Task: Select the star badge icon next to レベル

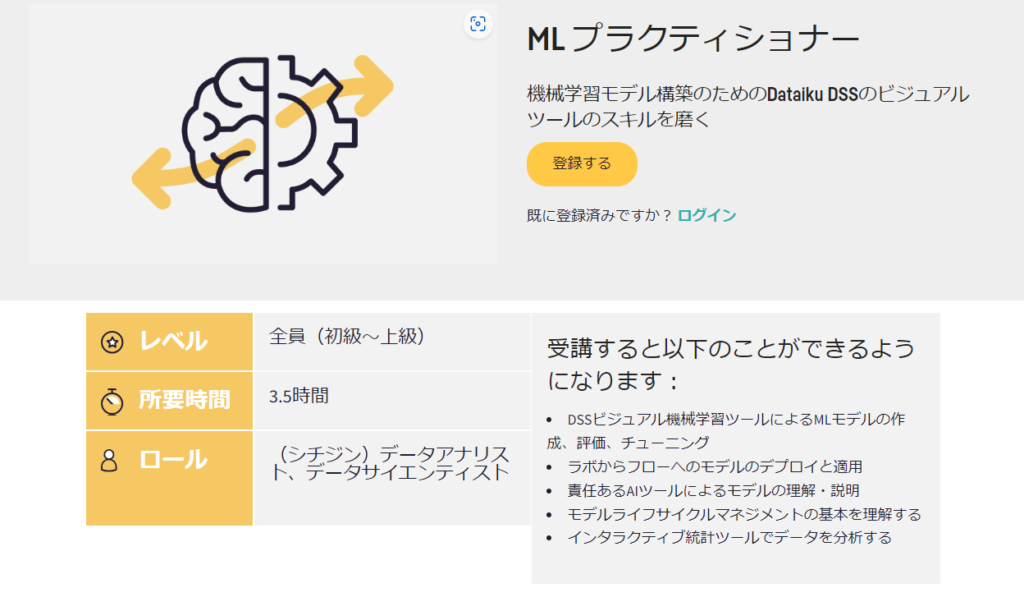Action: point(113,339)
